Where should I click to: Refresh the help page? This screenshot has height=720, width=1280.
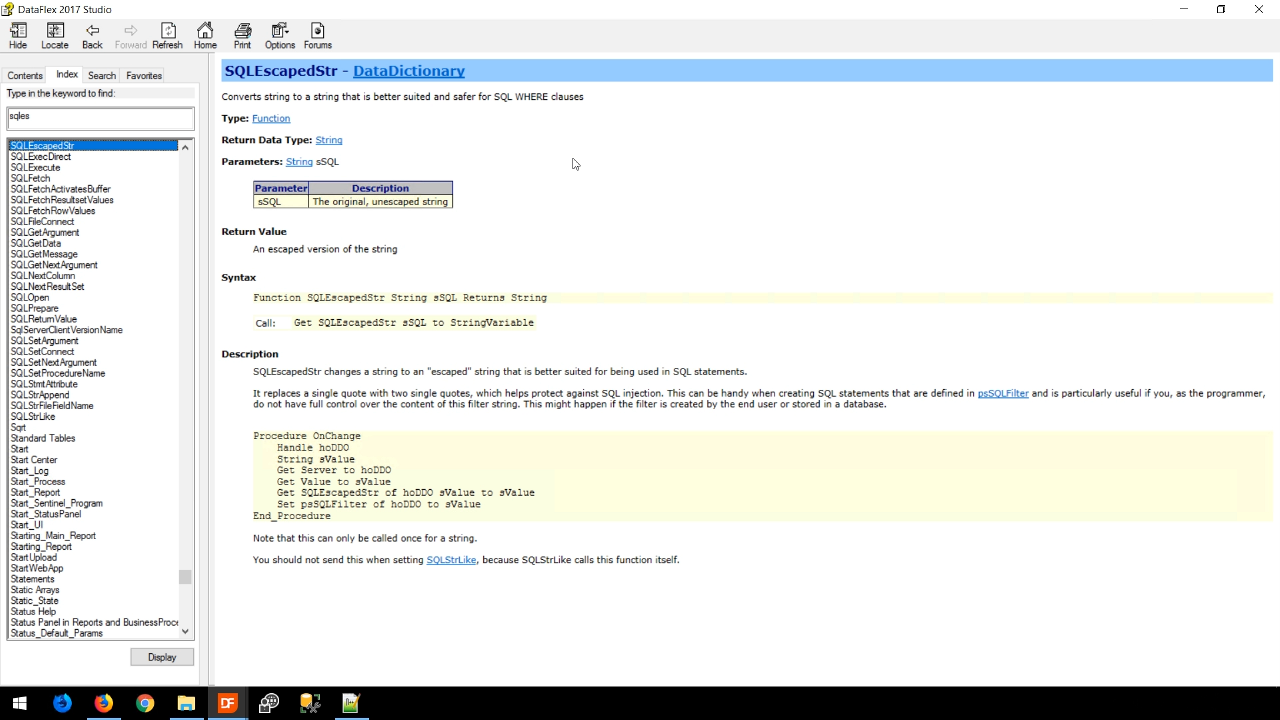pyautogui.click(x=168, y=36)
